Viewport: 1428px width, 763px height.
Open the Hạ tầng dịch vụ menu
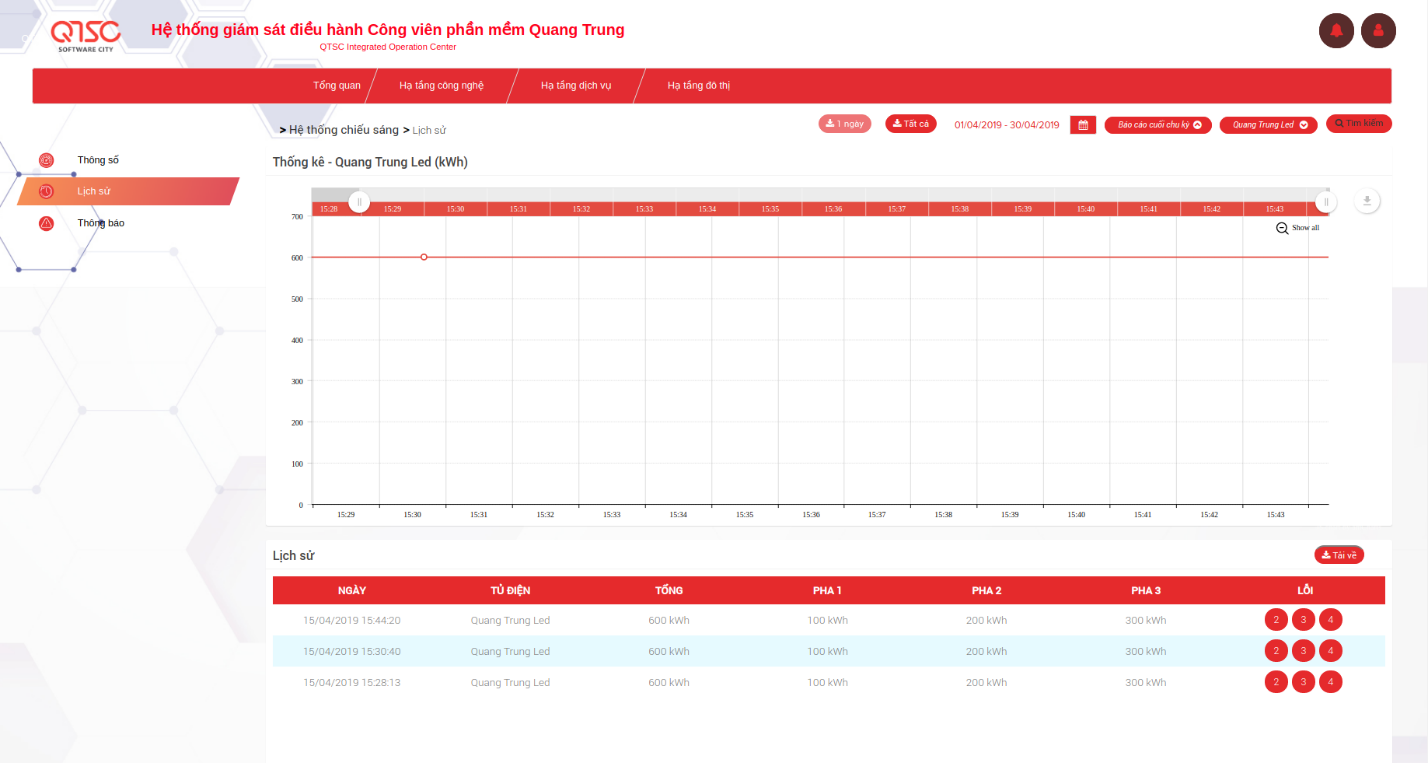[576, 86]
